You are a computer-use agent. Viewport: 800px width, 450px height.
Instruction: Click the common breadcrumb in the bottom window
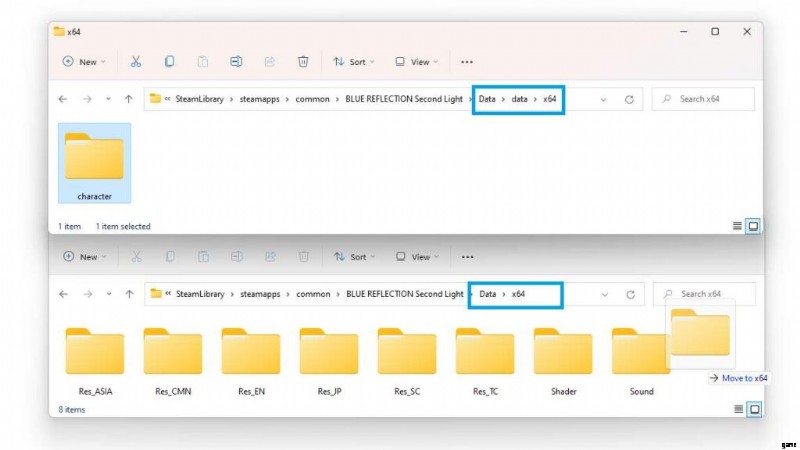pos(312,294)
